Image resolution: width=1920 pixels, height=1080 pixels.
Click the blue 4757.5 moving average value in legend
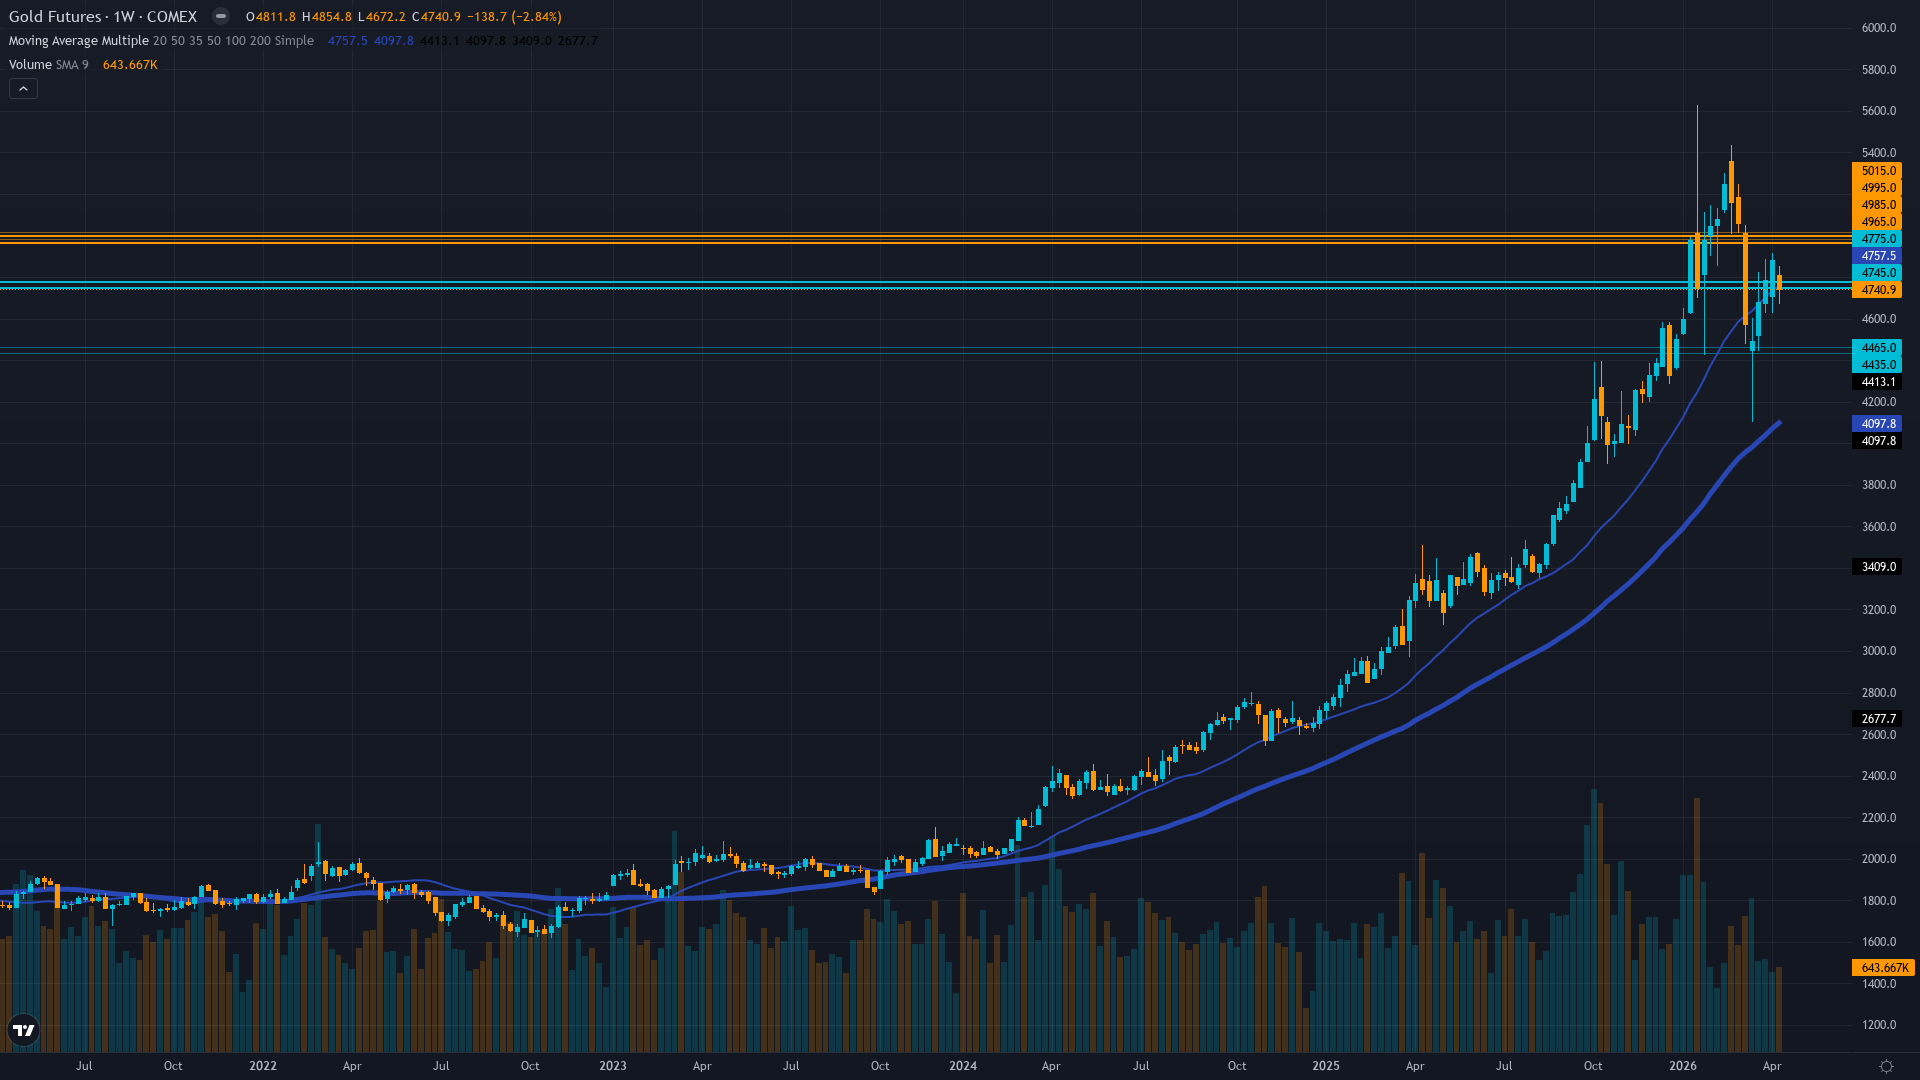pyautogui.click(x=347, y=41)
